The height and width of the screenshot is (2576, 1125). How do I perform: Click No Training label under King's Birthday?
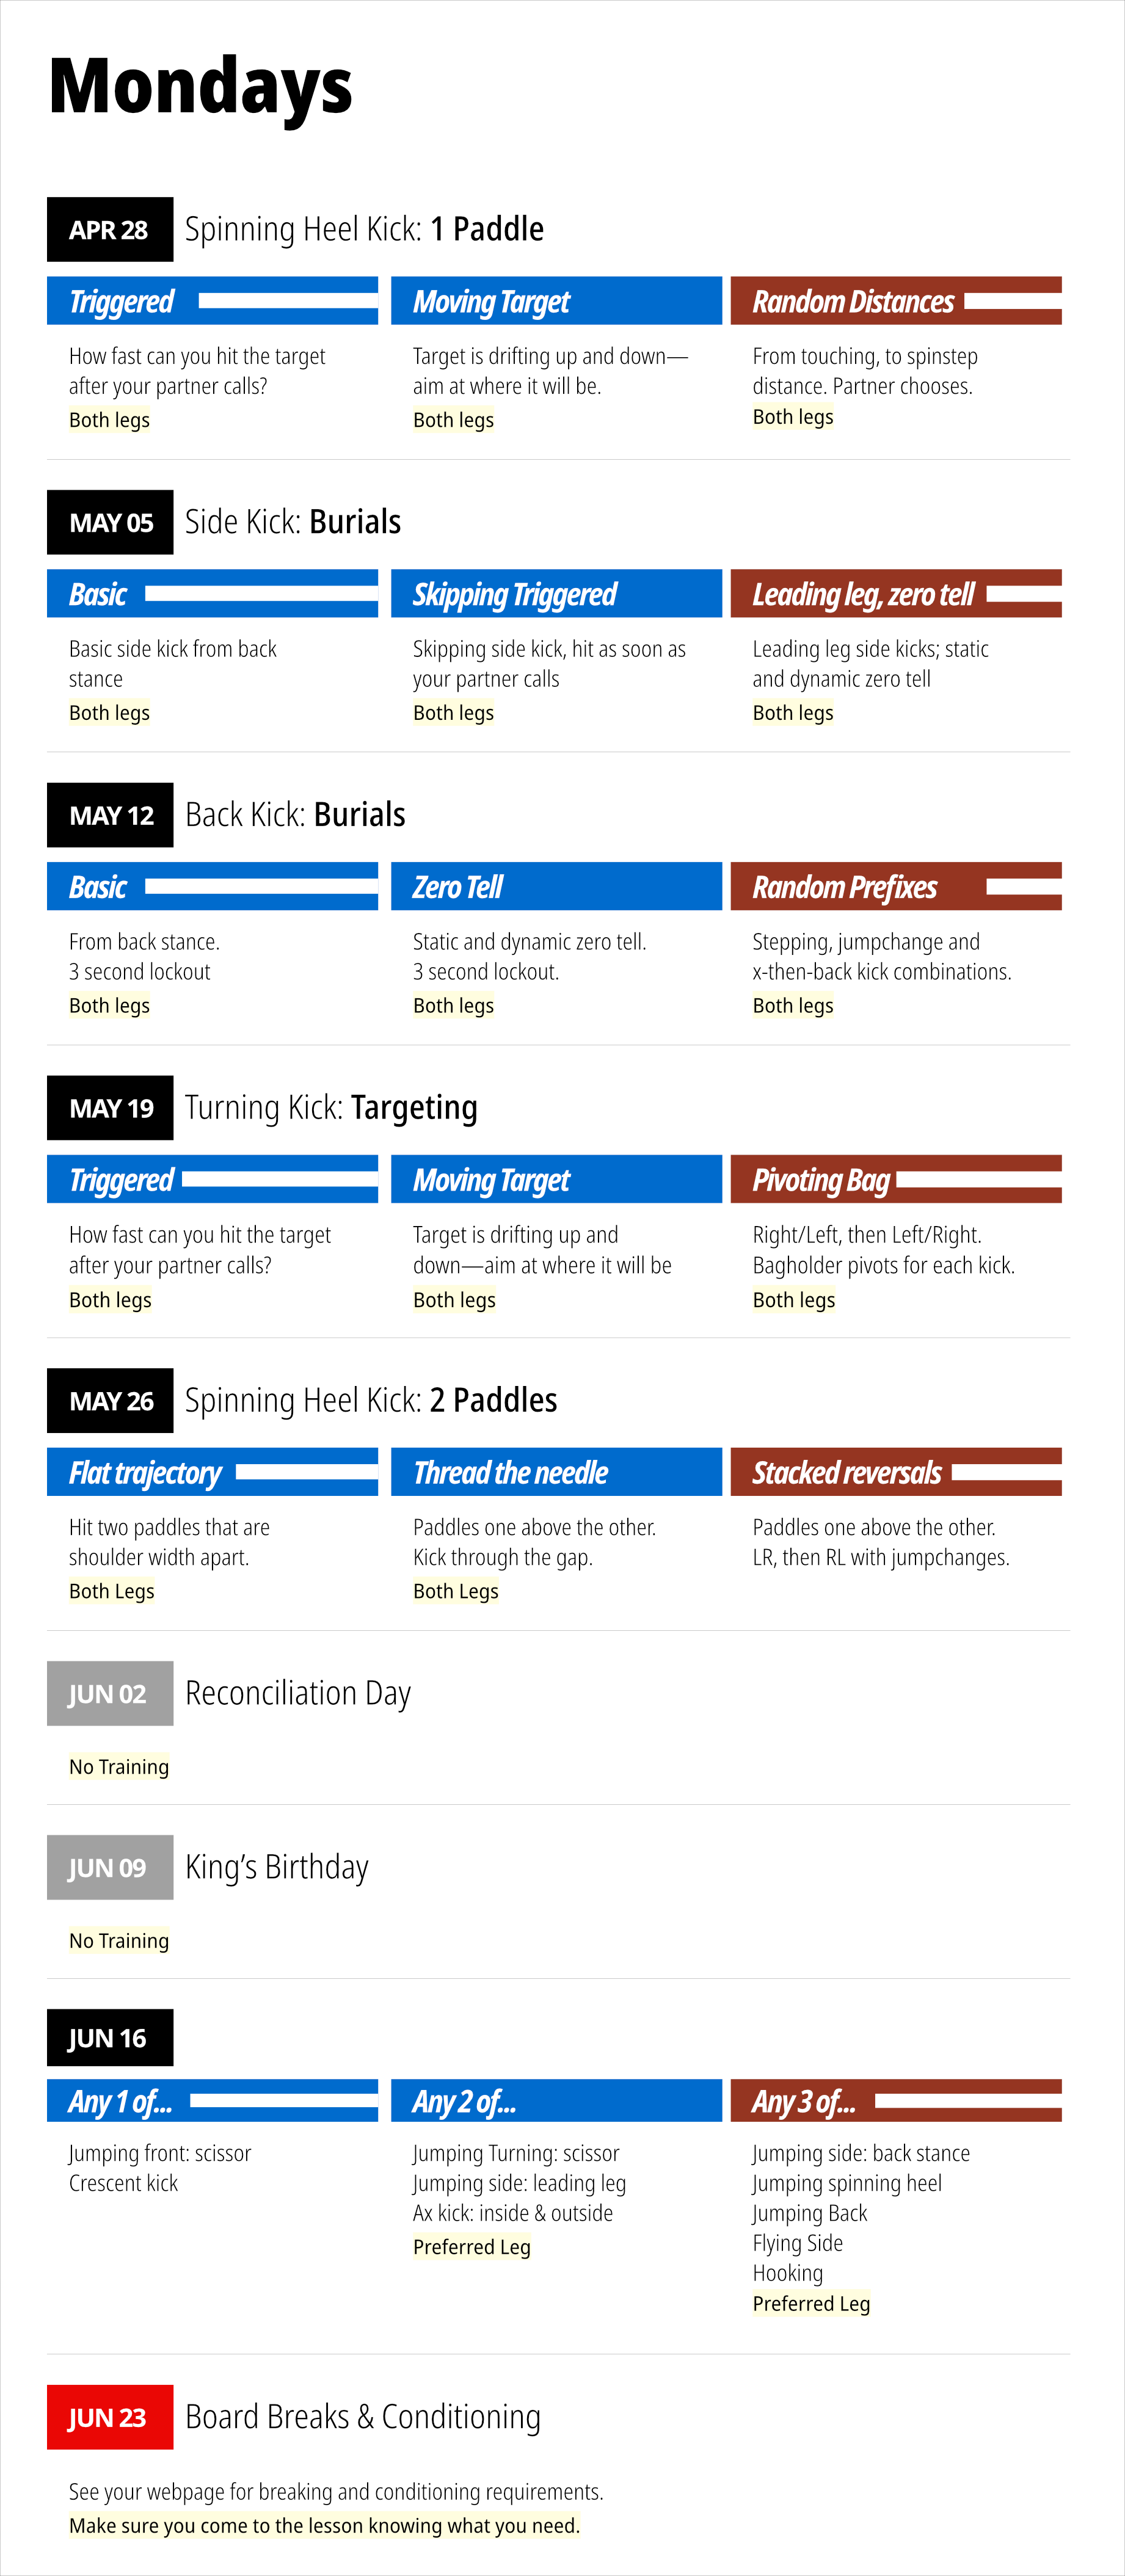pos(119,1941)
